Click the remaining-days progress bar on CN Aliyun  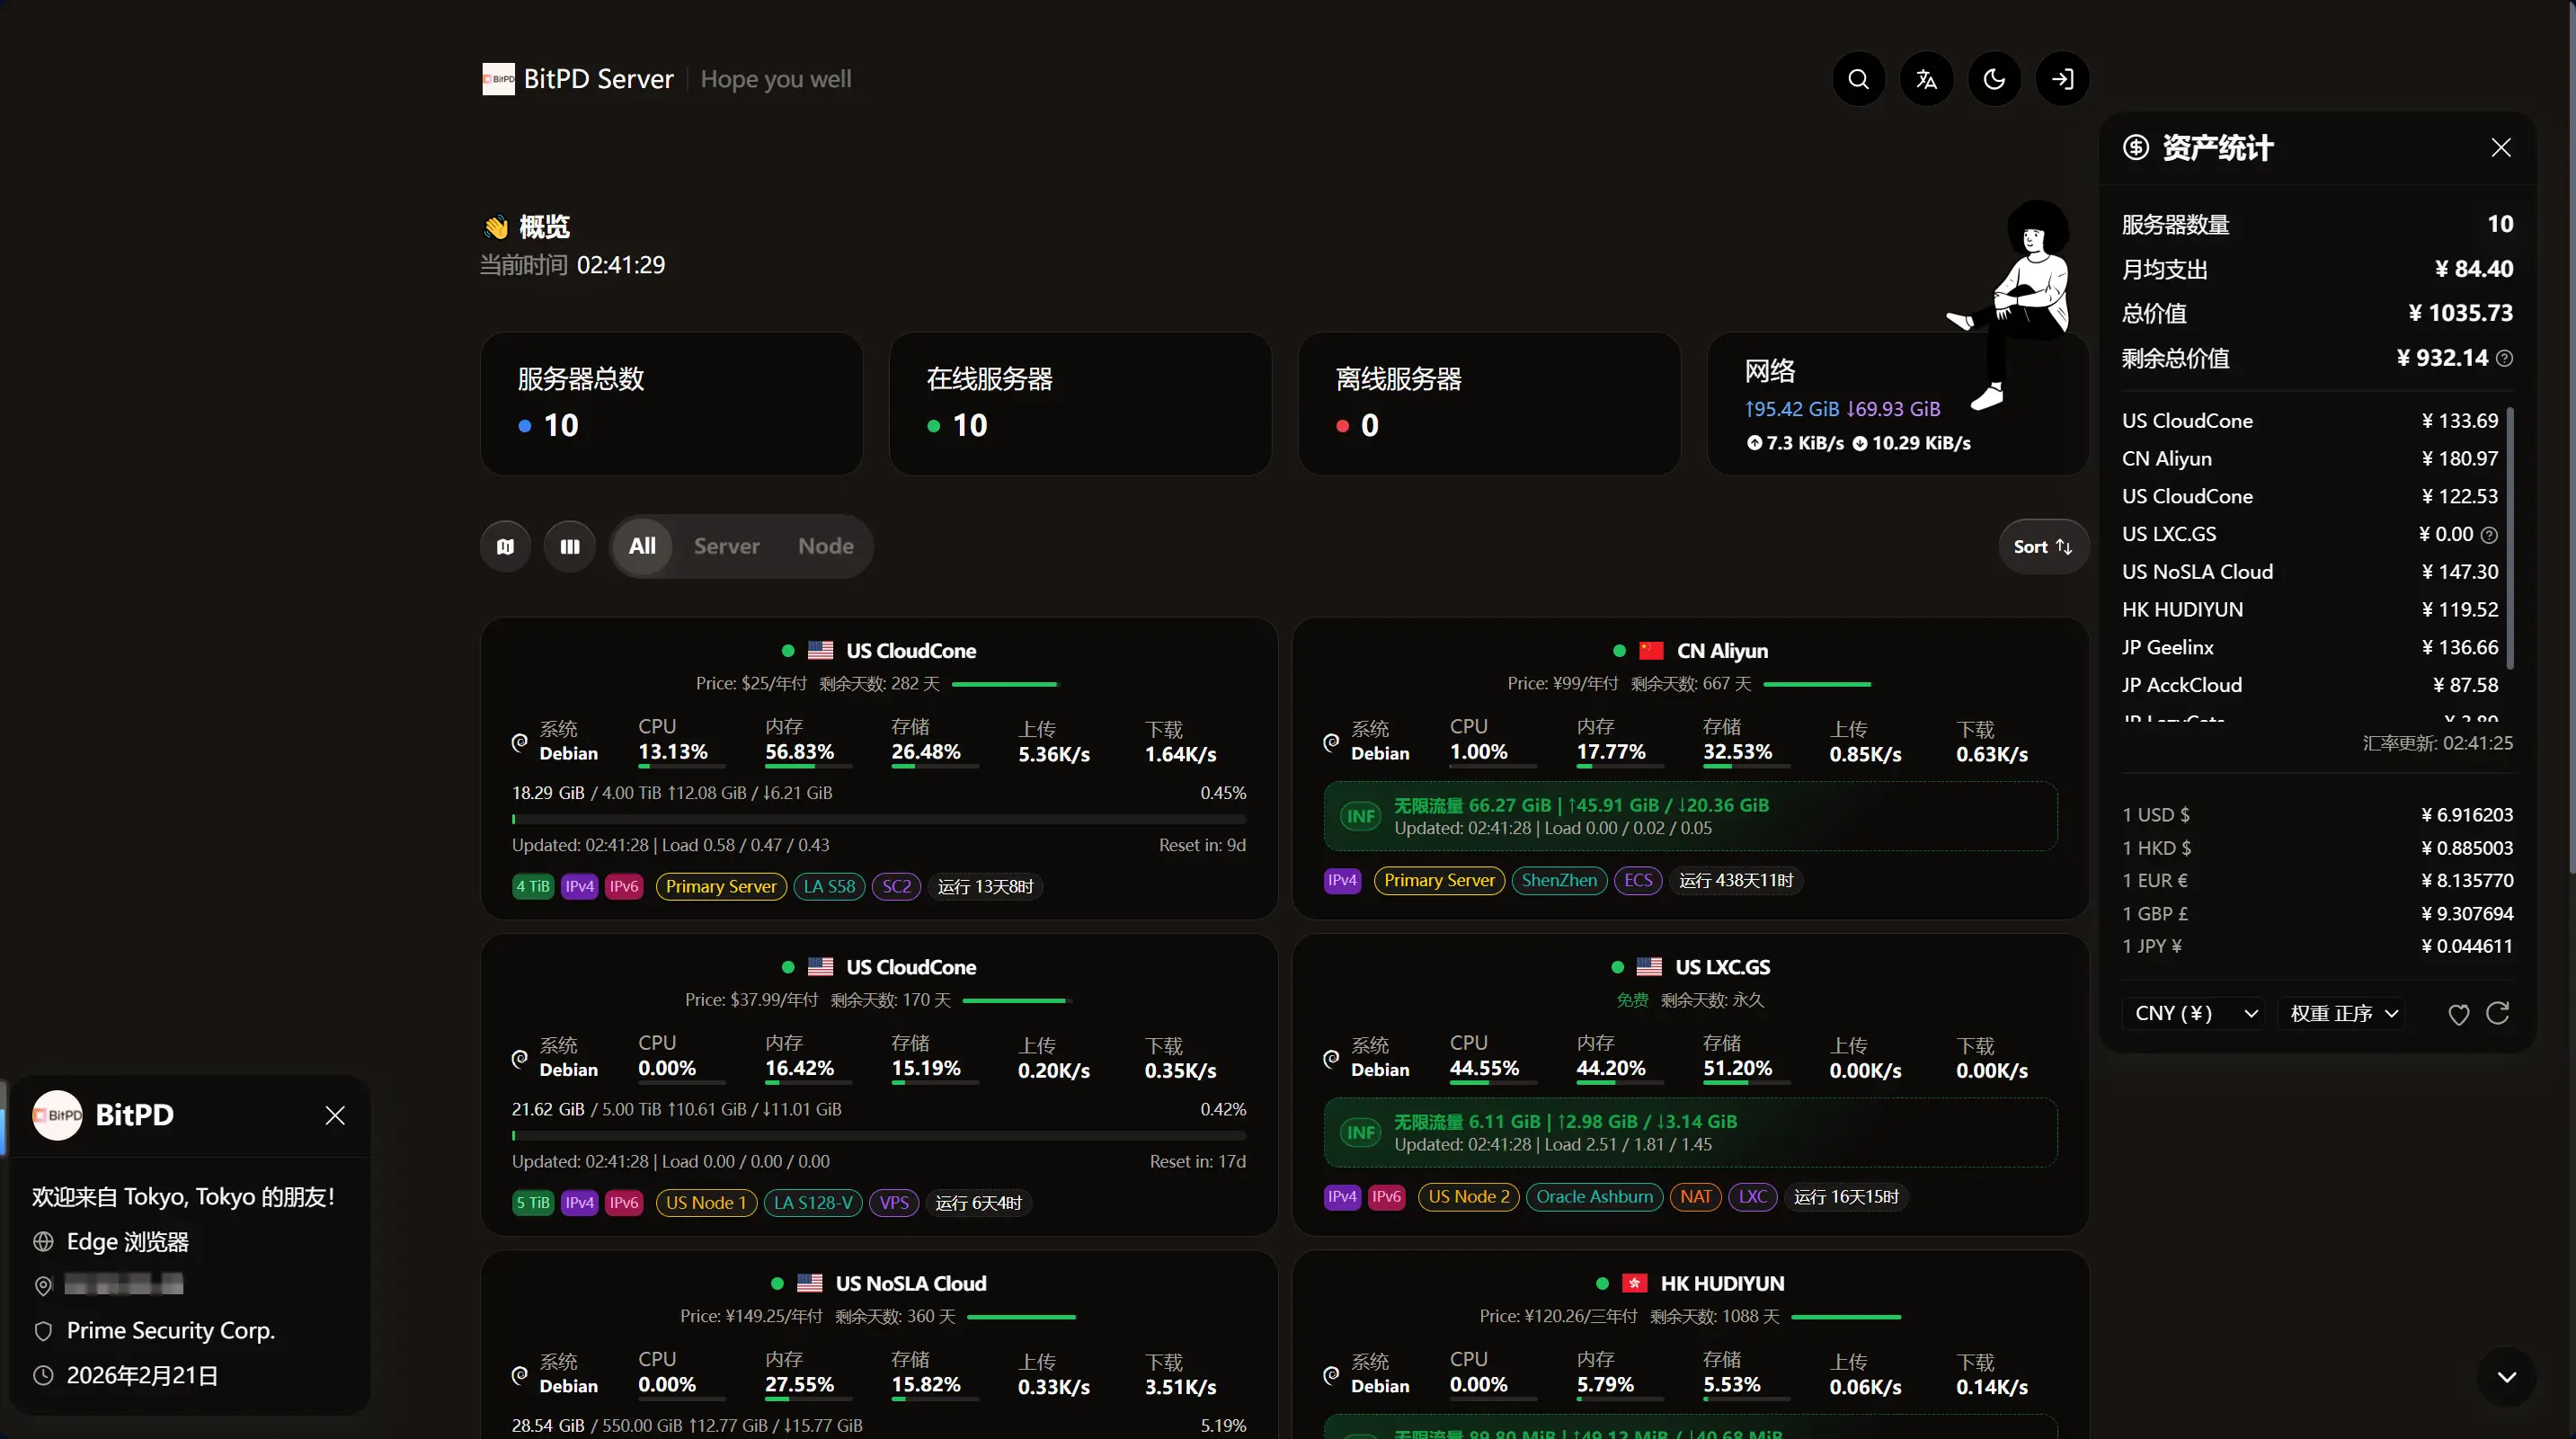coord(1816,684)
